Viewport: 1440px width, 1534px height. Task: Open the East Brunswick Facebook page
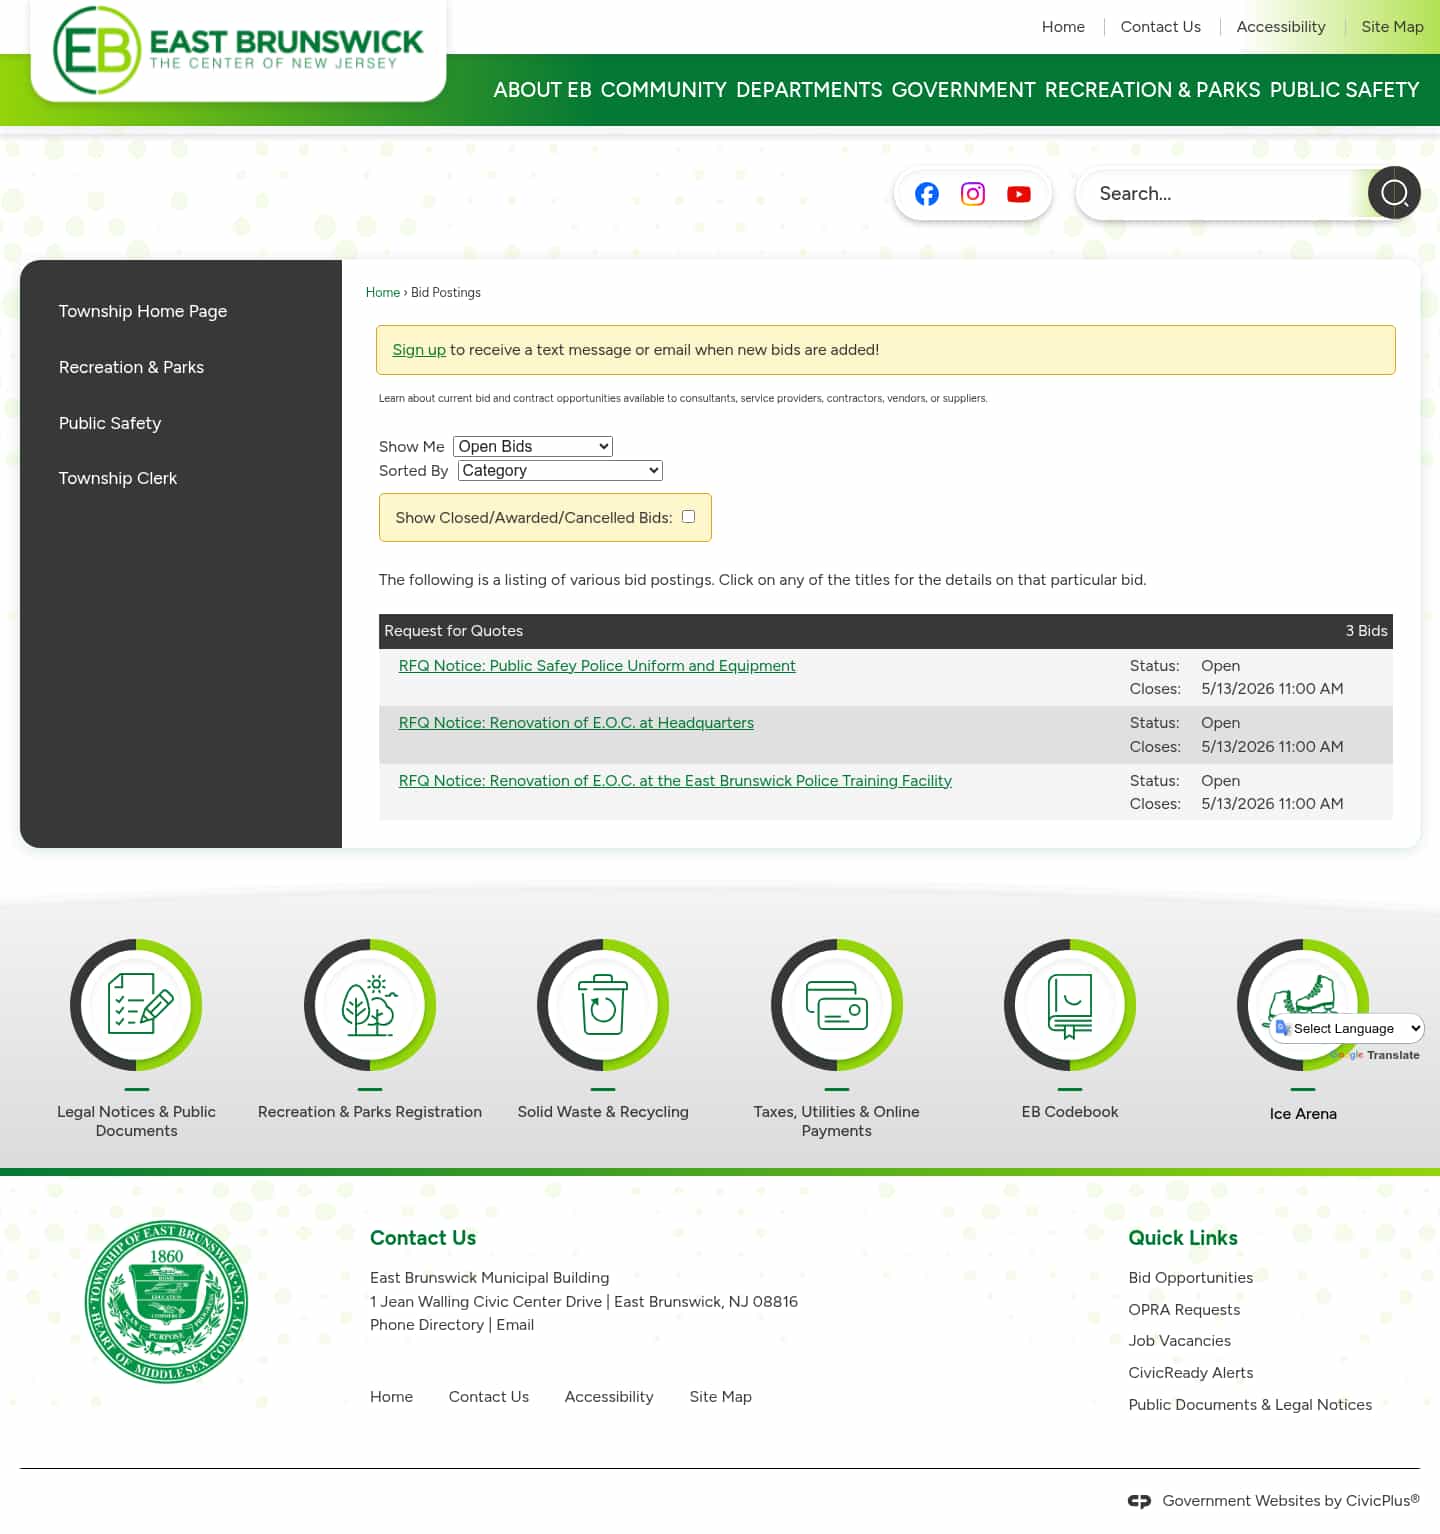tap(926, 194)
